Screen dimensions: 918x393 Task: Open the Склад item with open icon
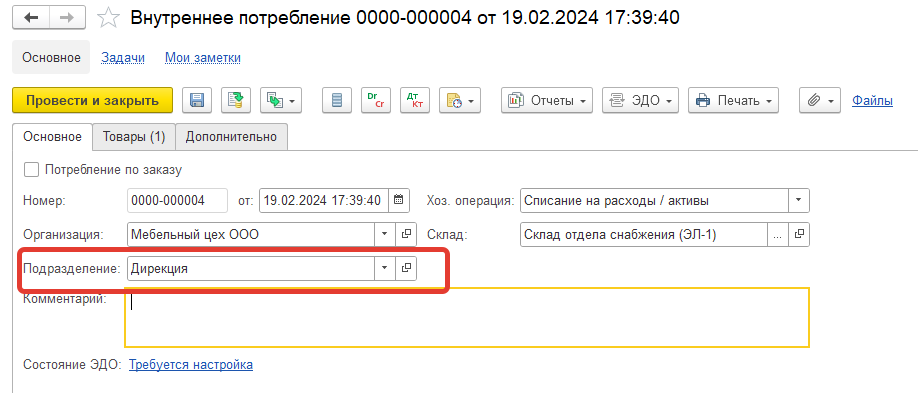[799, 234]
